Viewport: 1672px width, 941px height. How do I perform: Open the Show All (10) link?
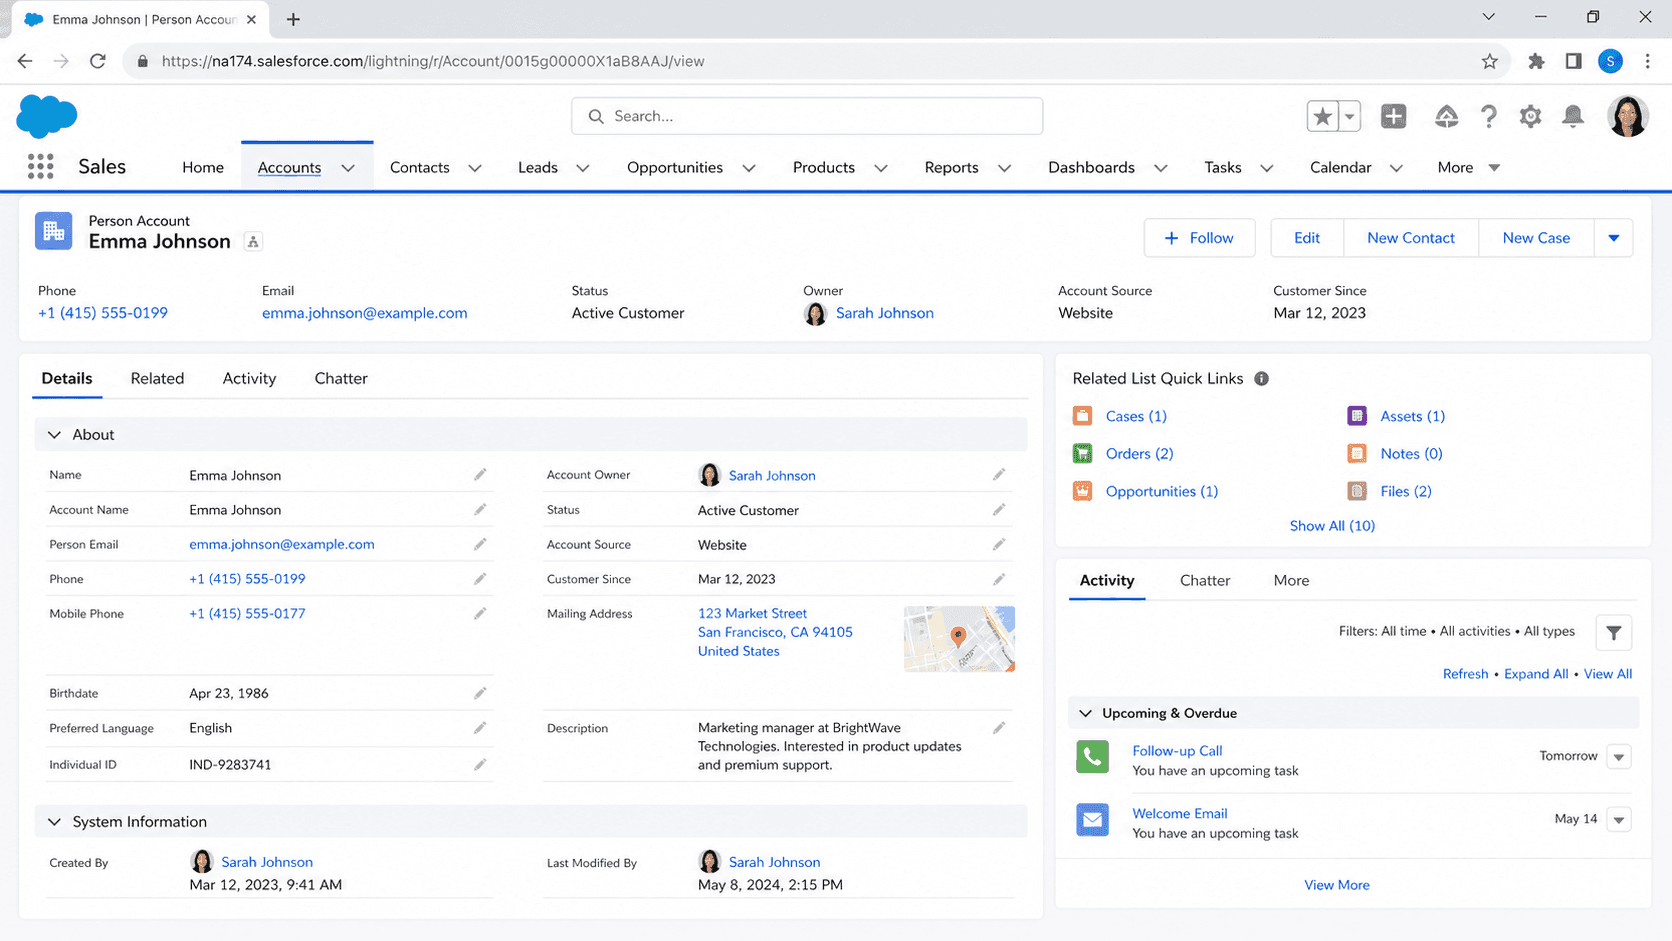(x=1332, y=526)
